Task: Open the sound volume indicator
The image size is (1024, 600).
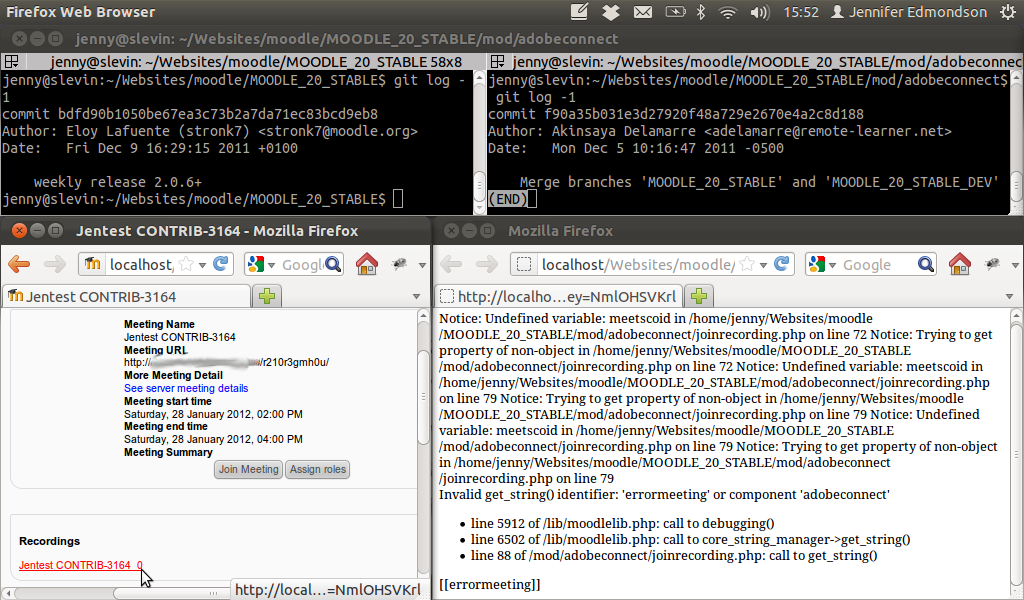Action: pyautogui.click(x=760, y=12)
